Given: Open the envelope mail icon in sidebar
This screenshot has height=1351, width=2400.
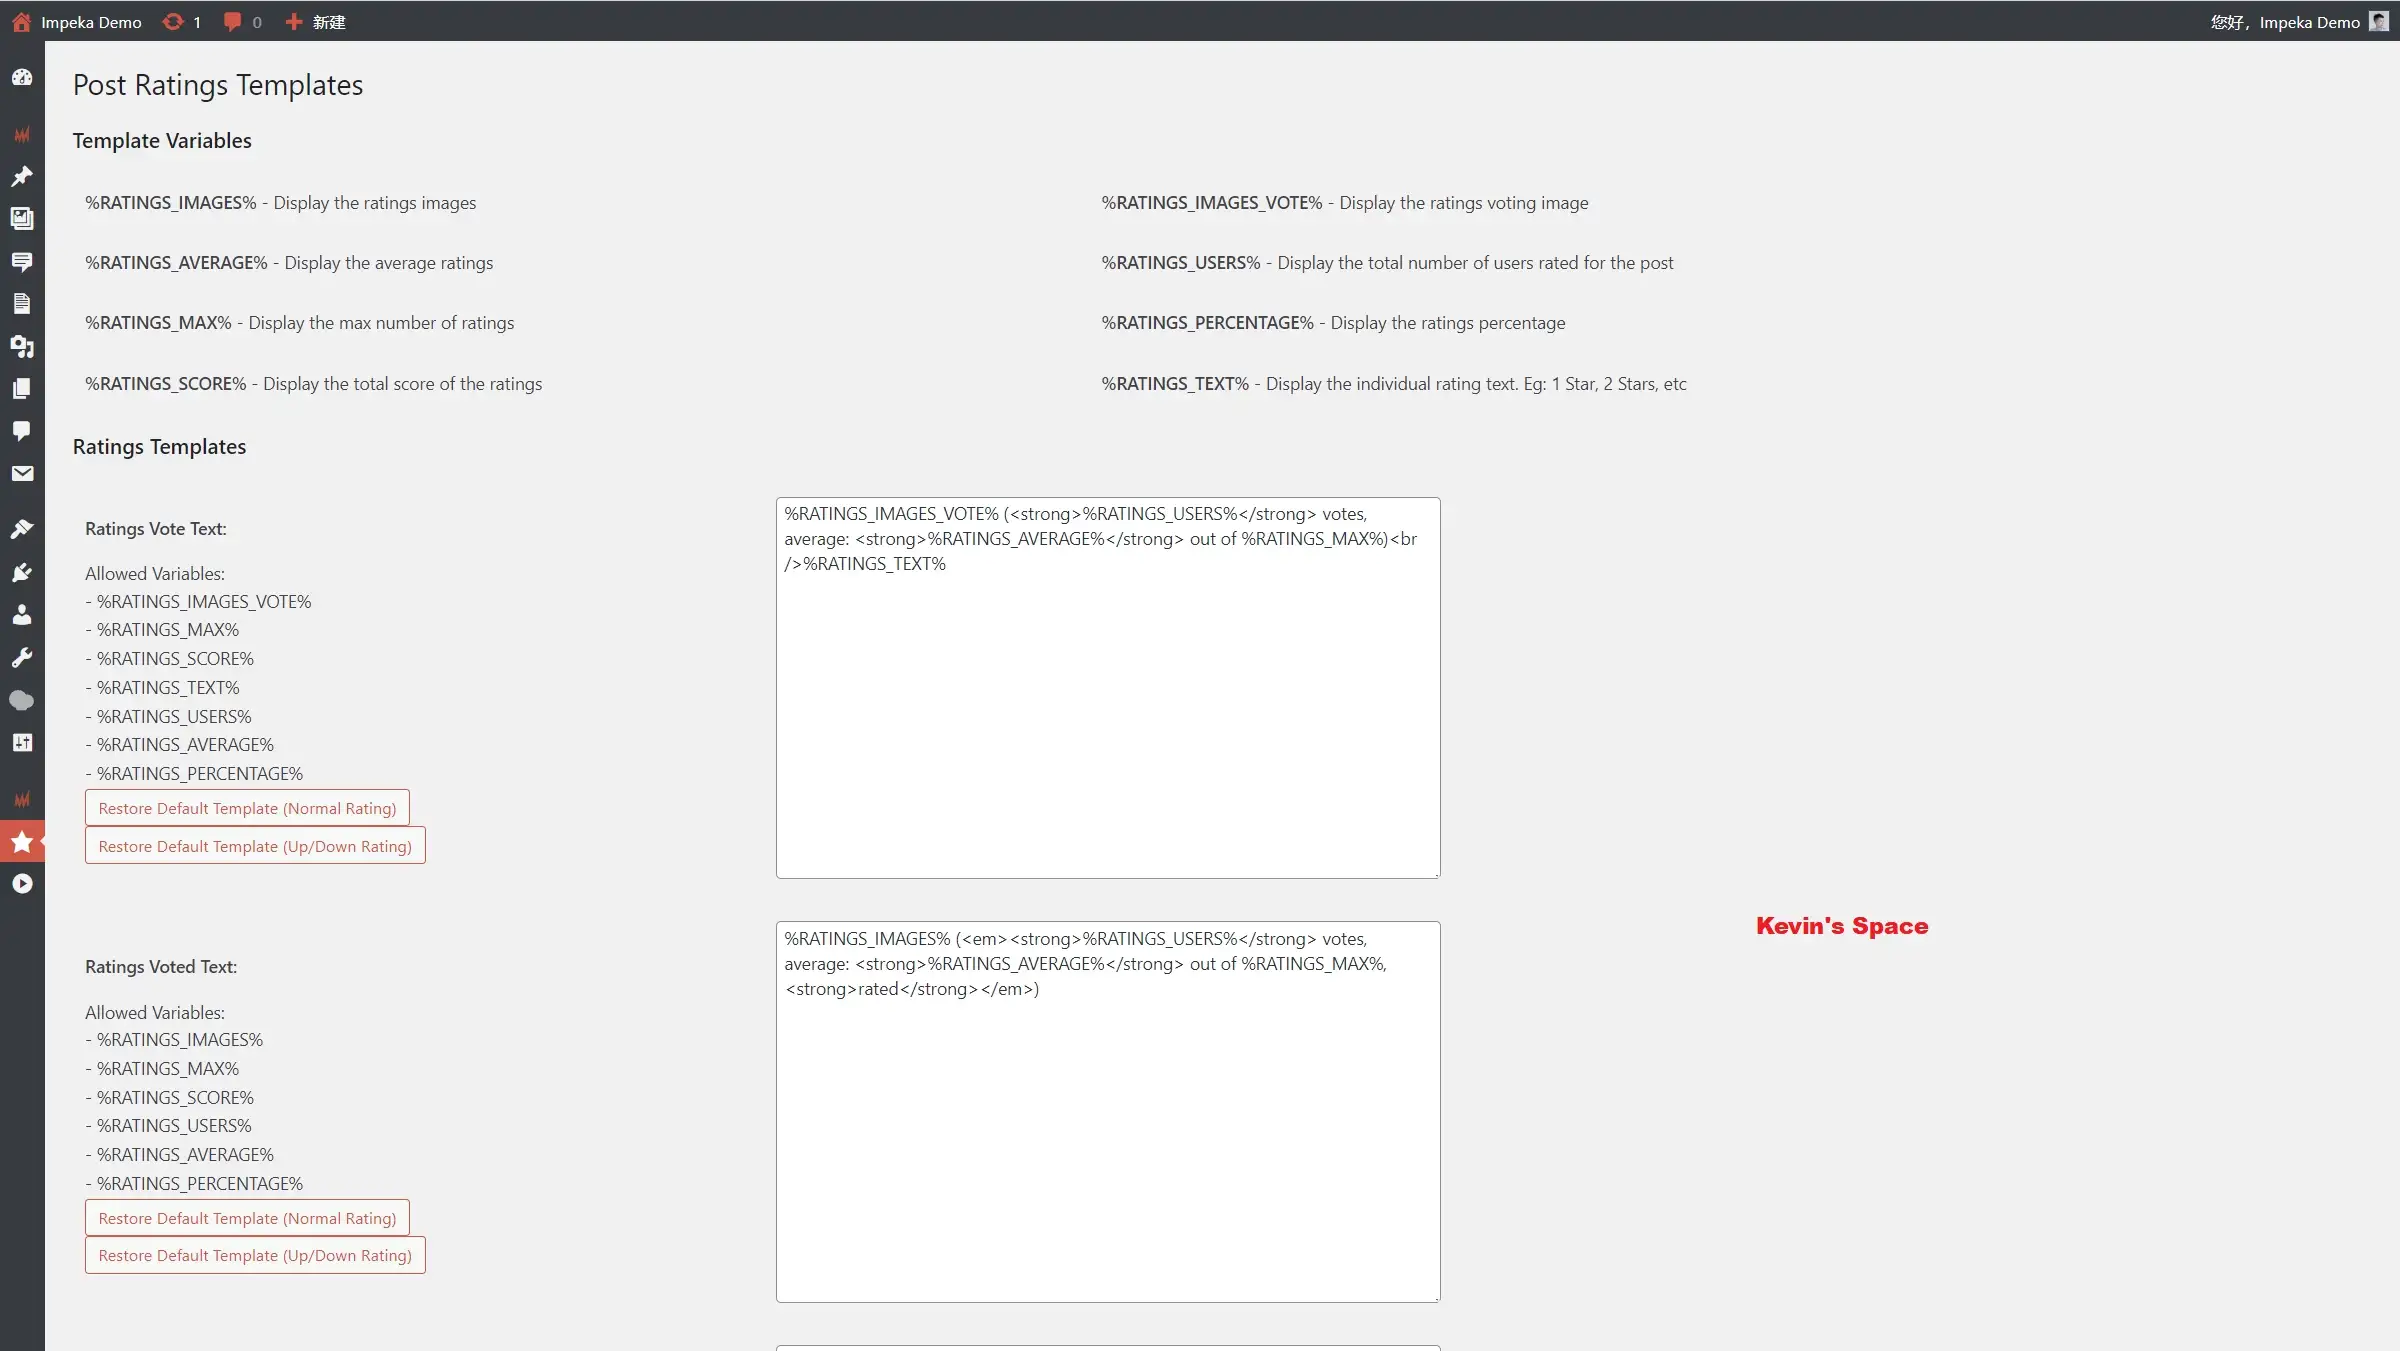Looking at the screenshot, I should (22, 473).
